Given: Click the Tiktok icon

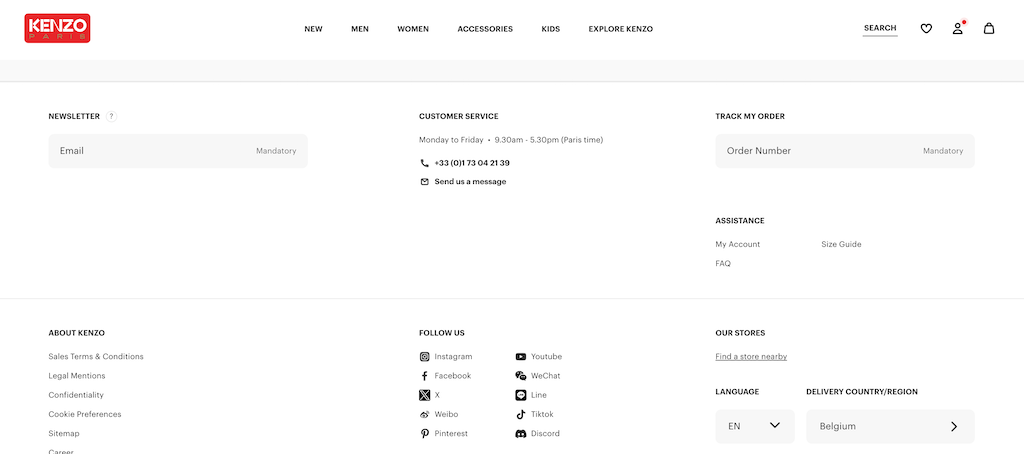Looking at the screenshot, I should point(520,414).
